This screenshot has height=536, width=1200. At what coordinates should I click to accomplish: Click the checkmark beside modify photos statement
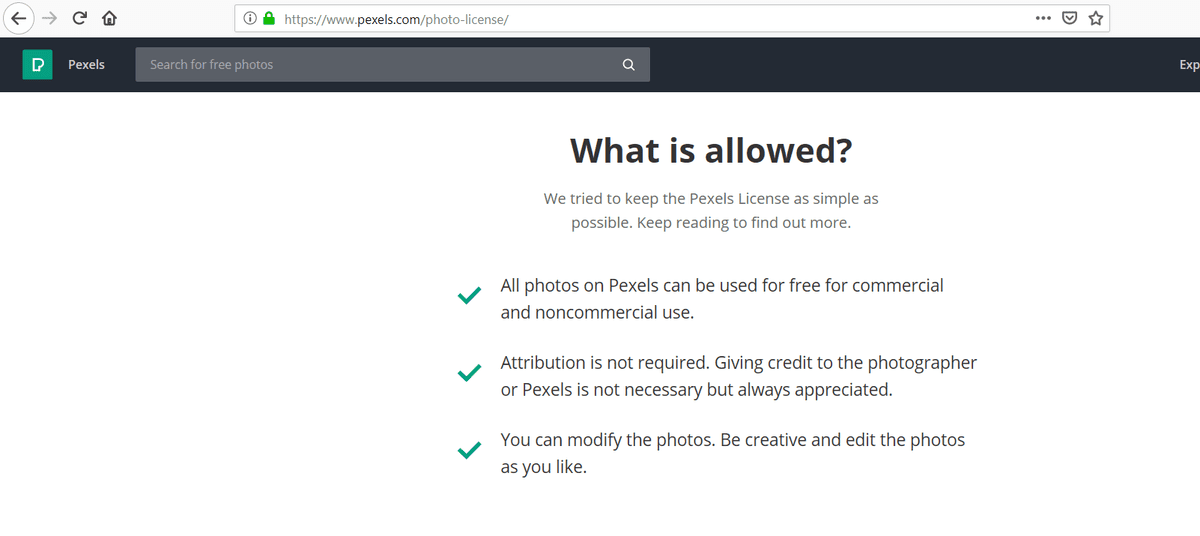[468, 451]
